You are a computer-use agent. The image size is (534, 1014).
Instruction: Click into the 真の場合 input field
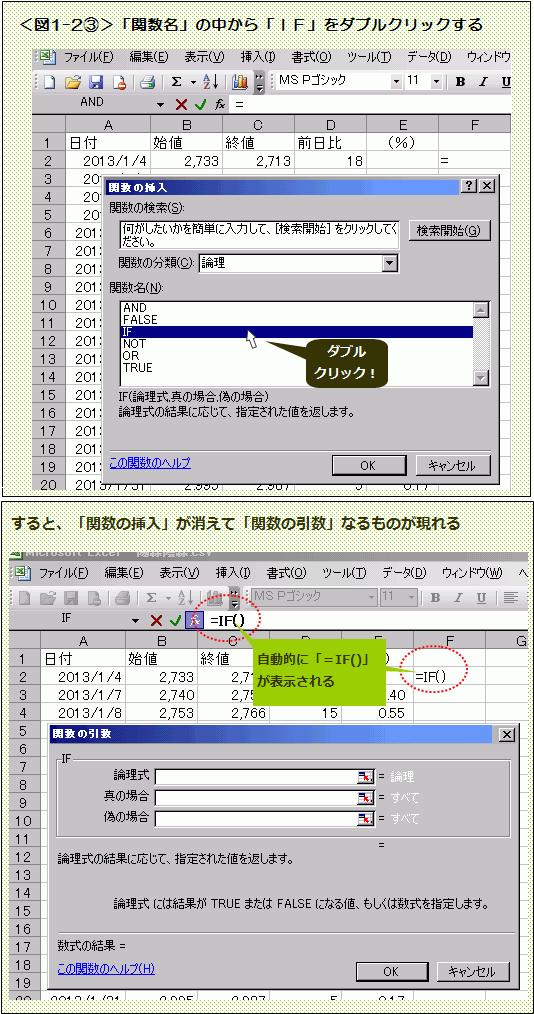click(x=257, y=797)
